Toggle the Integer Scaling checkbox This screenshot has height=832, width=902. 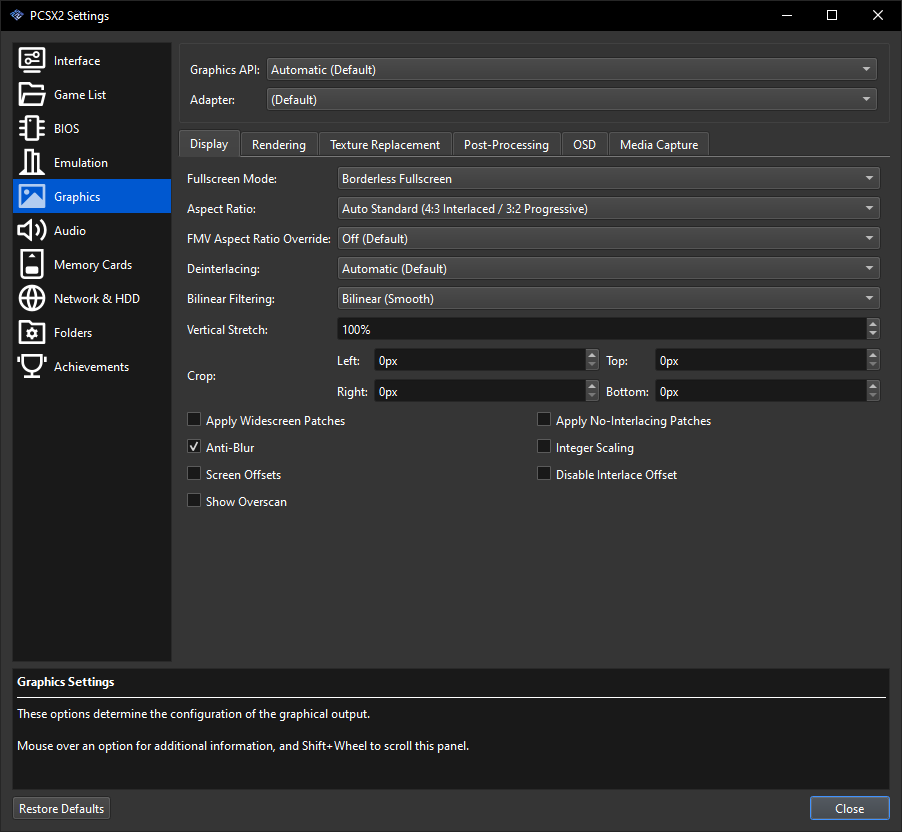544,446
